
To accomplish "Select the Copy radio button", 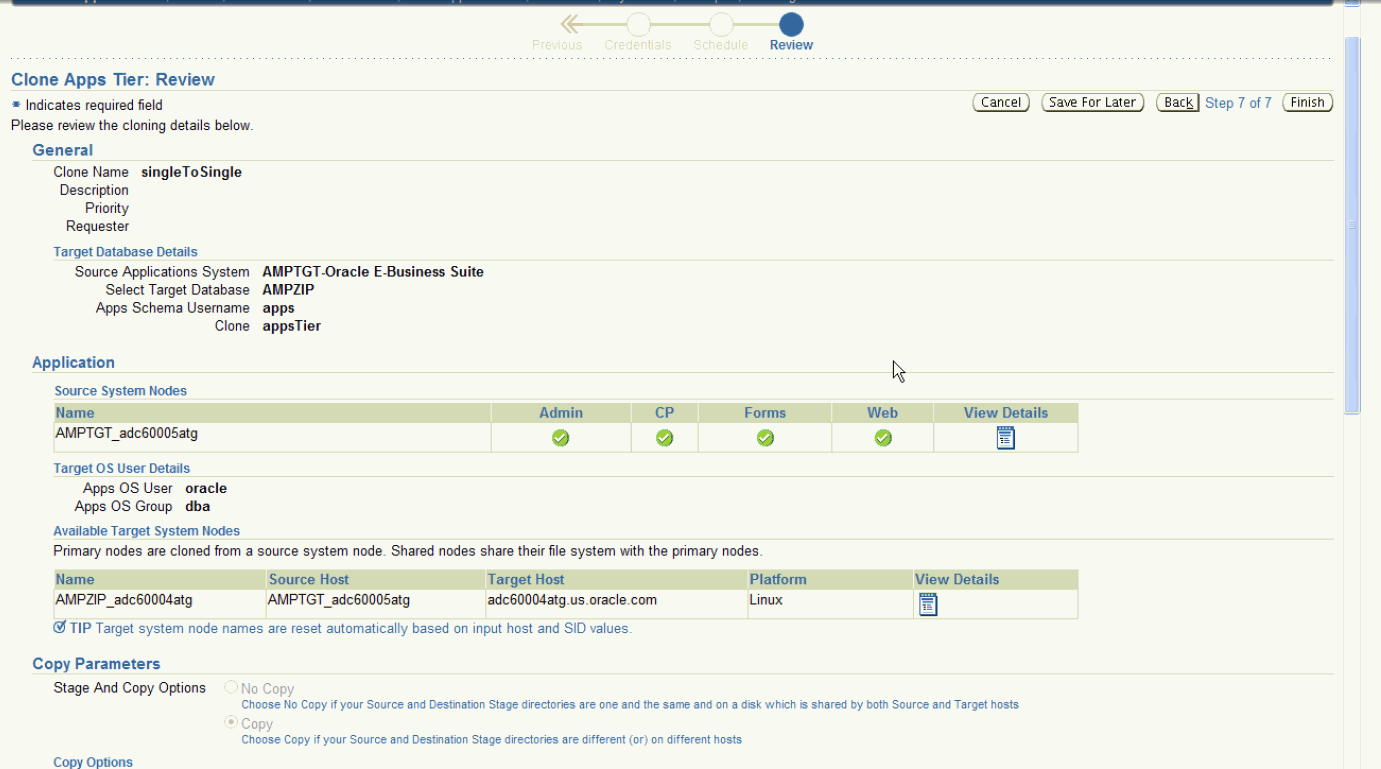I will pyautogui.click(x=232, y=722).
